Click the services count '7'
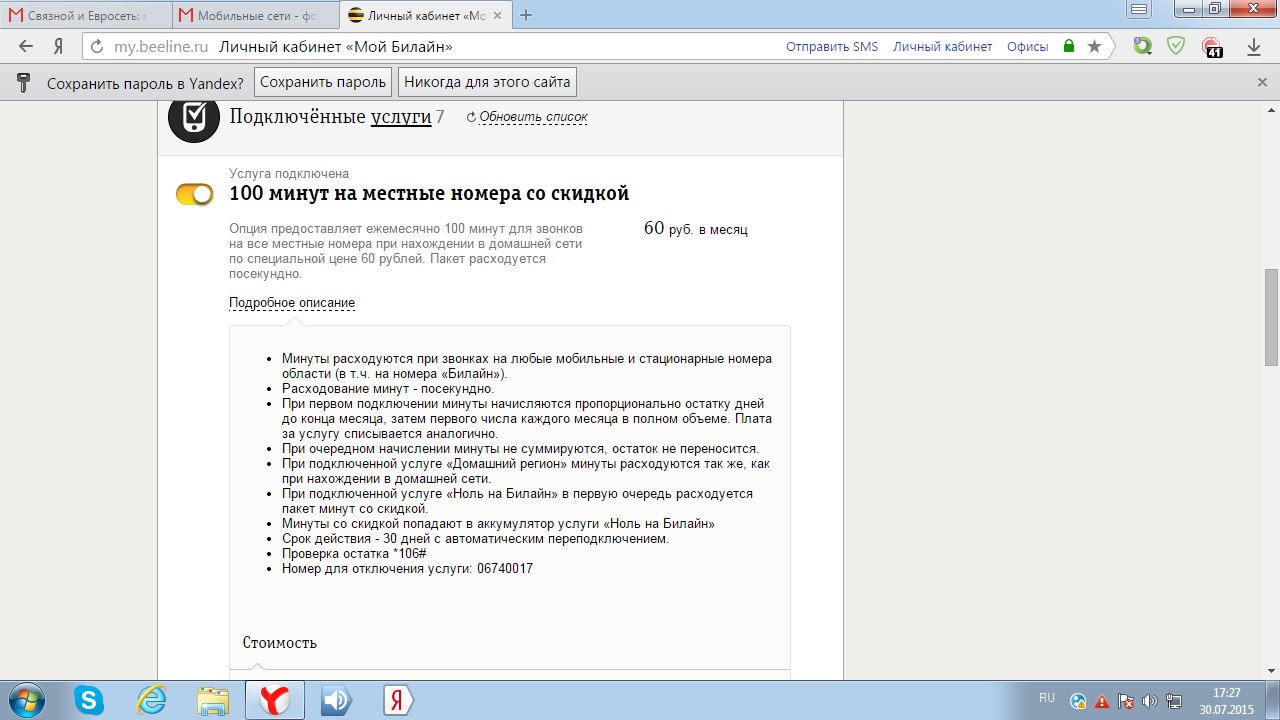Screen dimensions: 1280x720 [x=440, y=117]
